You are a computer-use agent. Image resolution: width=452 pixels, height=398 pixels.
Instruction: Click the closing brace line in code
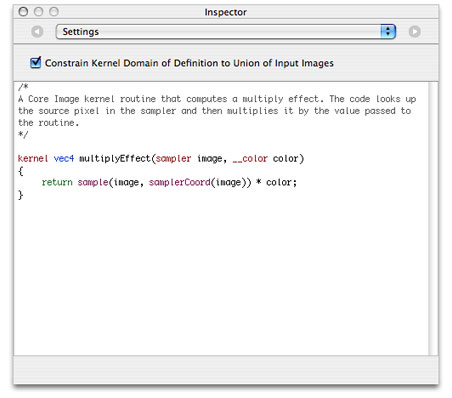[21, 195]
